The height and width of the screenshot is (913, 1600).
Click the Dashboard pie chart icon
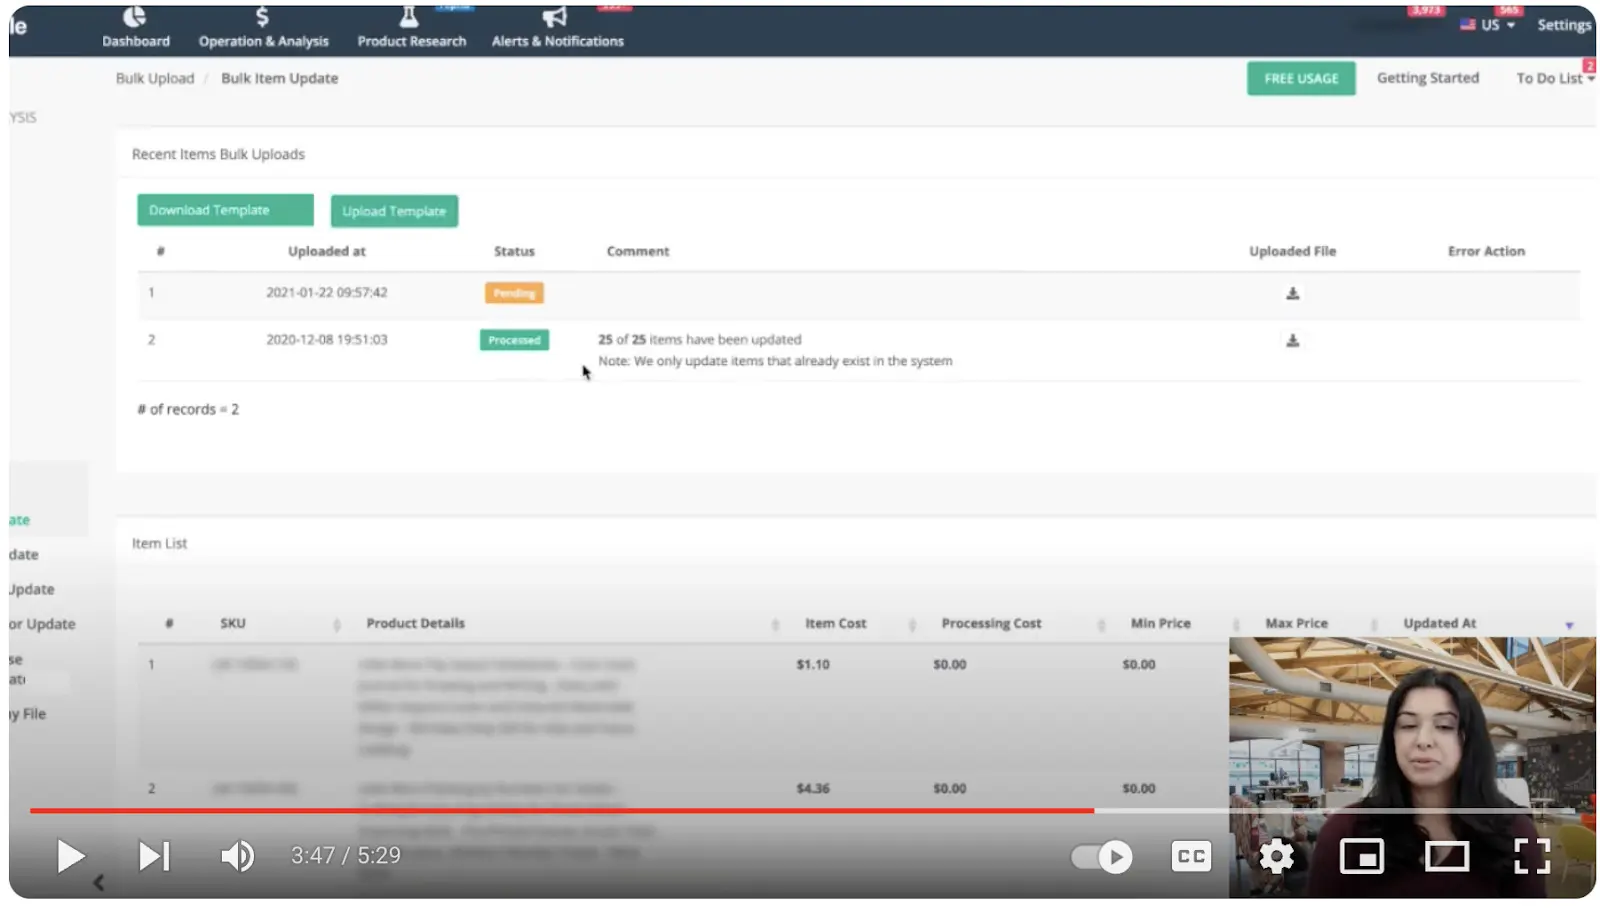(134, 17)
